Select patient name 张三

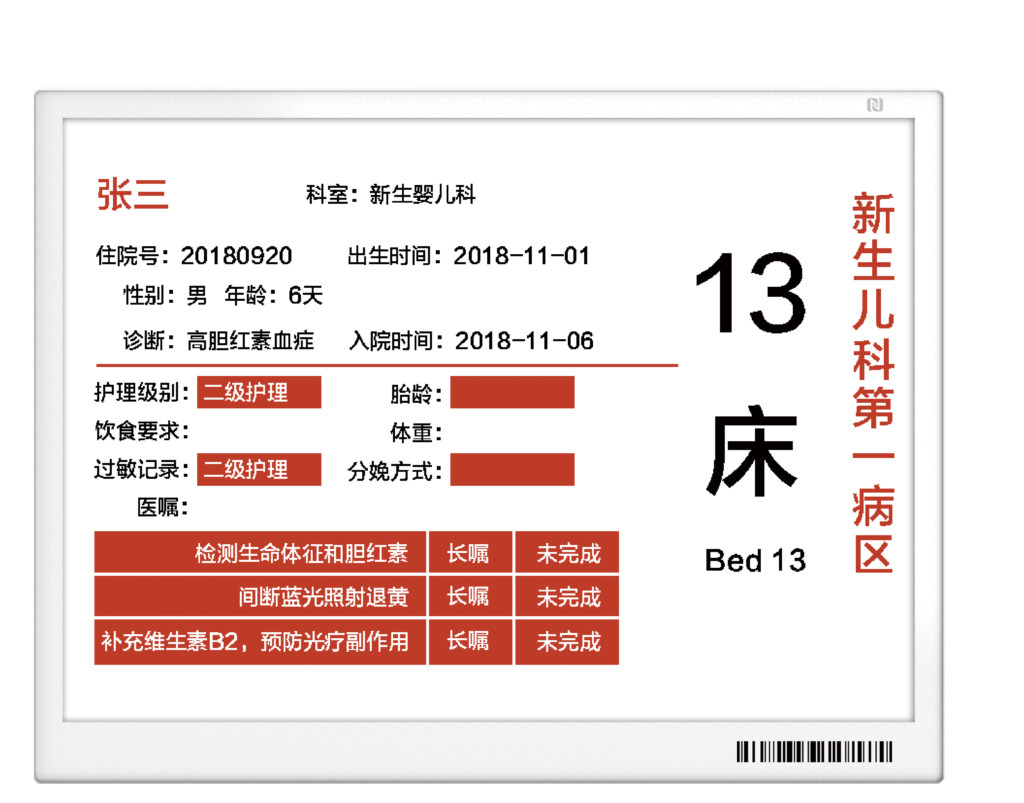click(133, 195)
